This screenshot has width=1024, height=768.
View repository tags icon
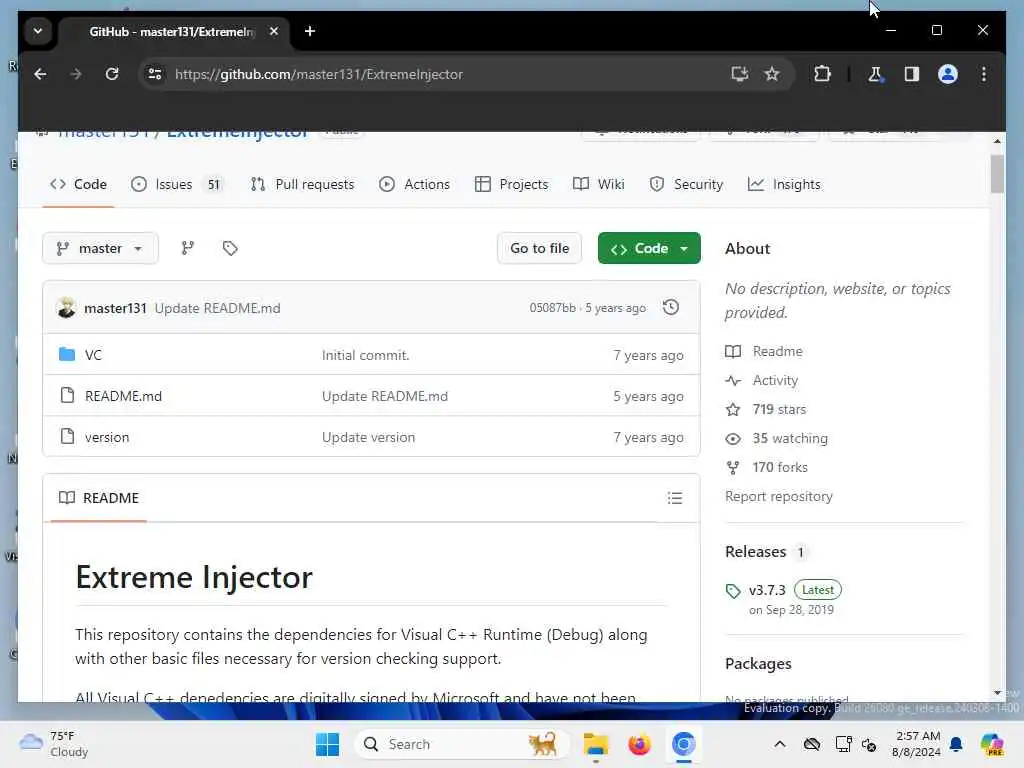(230, 248)
